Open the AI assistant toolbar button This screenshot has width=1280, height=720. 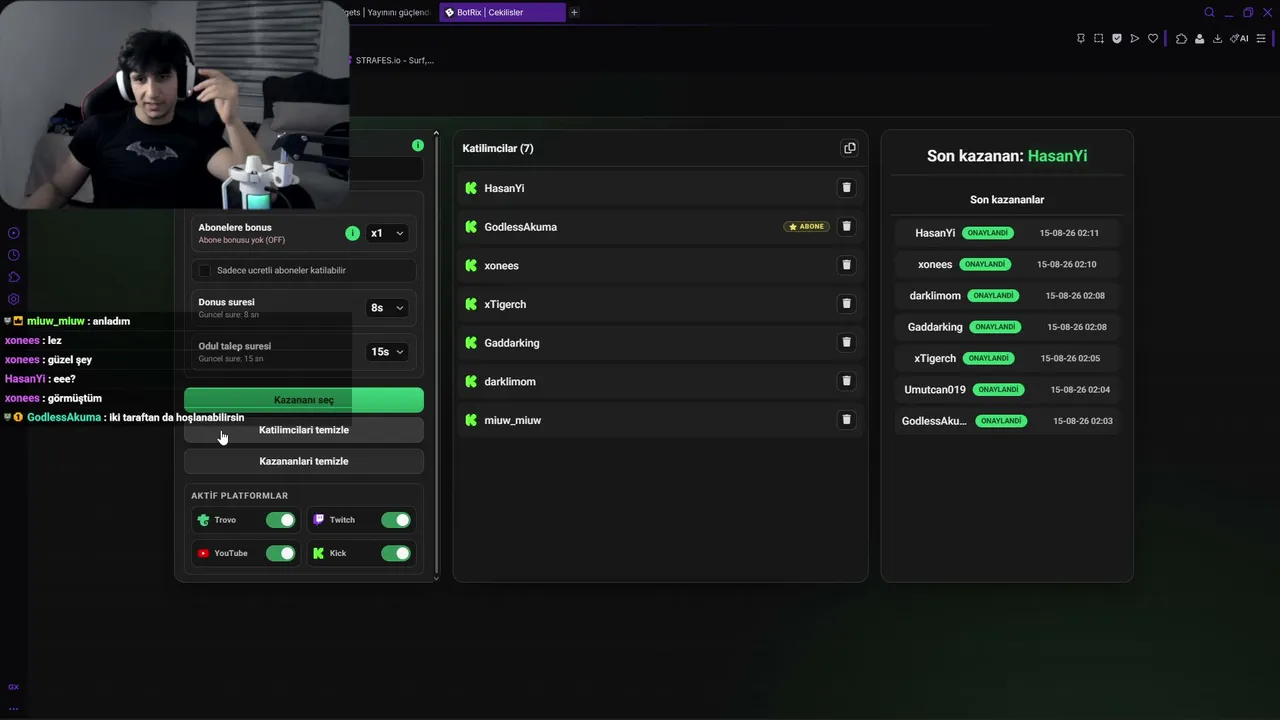pos(1239,39)
